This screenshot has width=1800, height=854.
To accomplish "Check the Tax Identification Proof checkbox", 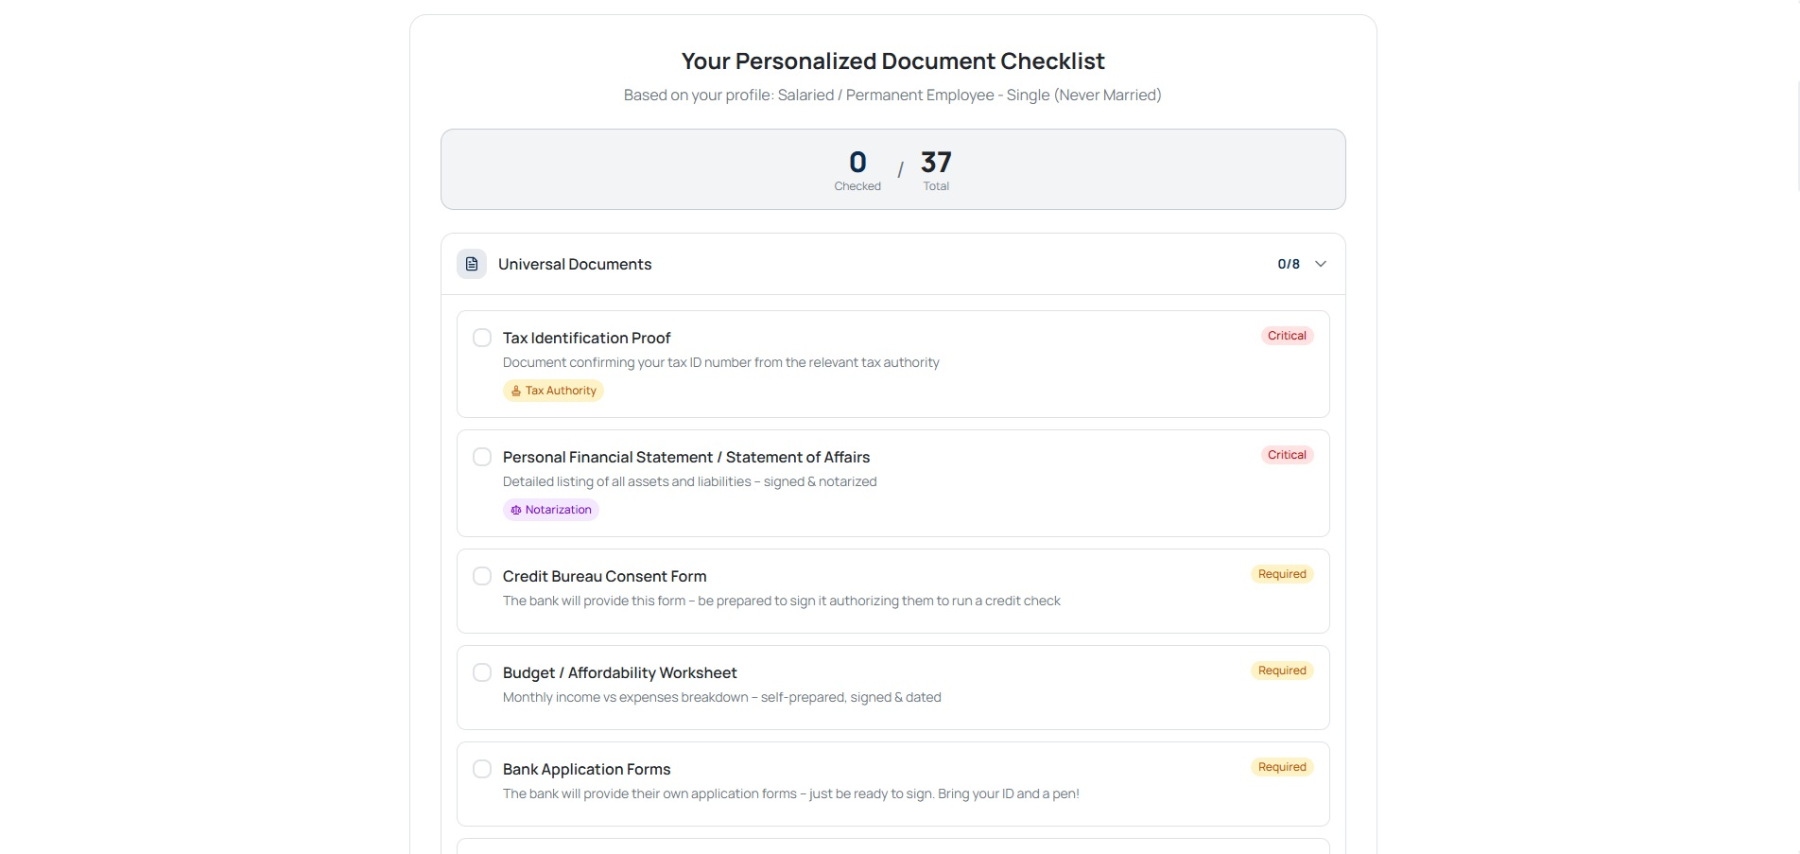I will pyautogui.click(x=482, y=338).
